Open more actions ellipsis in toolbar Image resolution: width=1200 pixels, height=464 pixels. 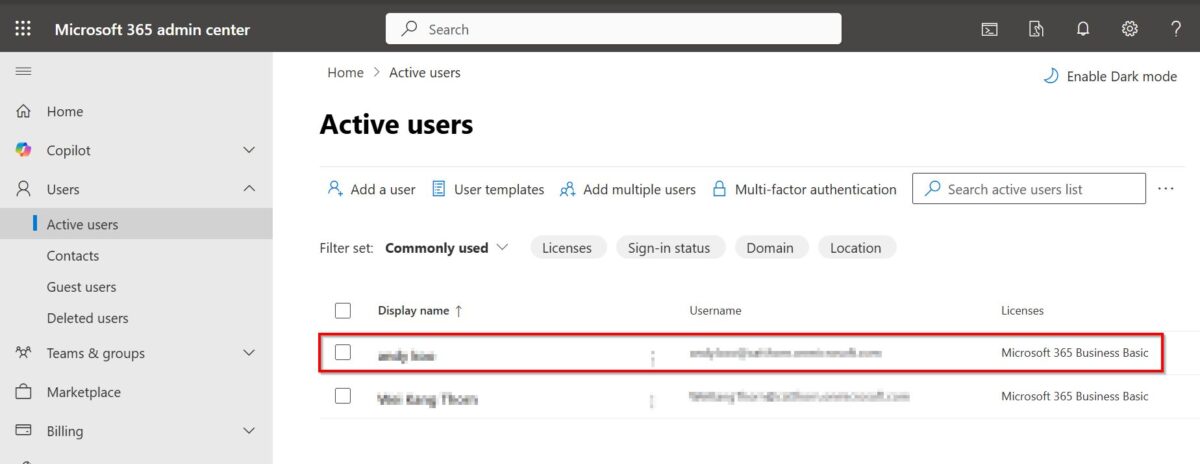pos(1165,188)
